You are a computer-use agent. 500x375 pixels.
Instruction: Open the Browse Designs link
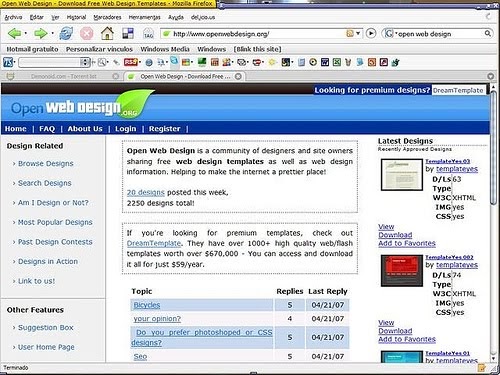tap(46, 163)
